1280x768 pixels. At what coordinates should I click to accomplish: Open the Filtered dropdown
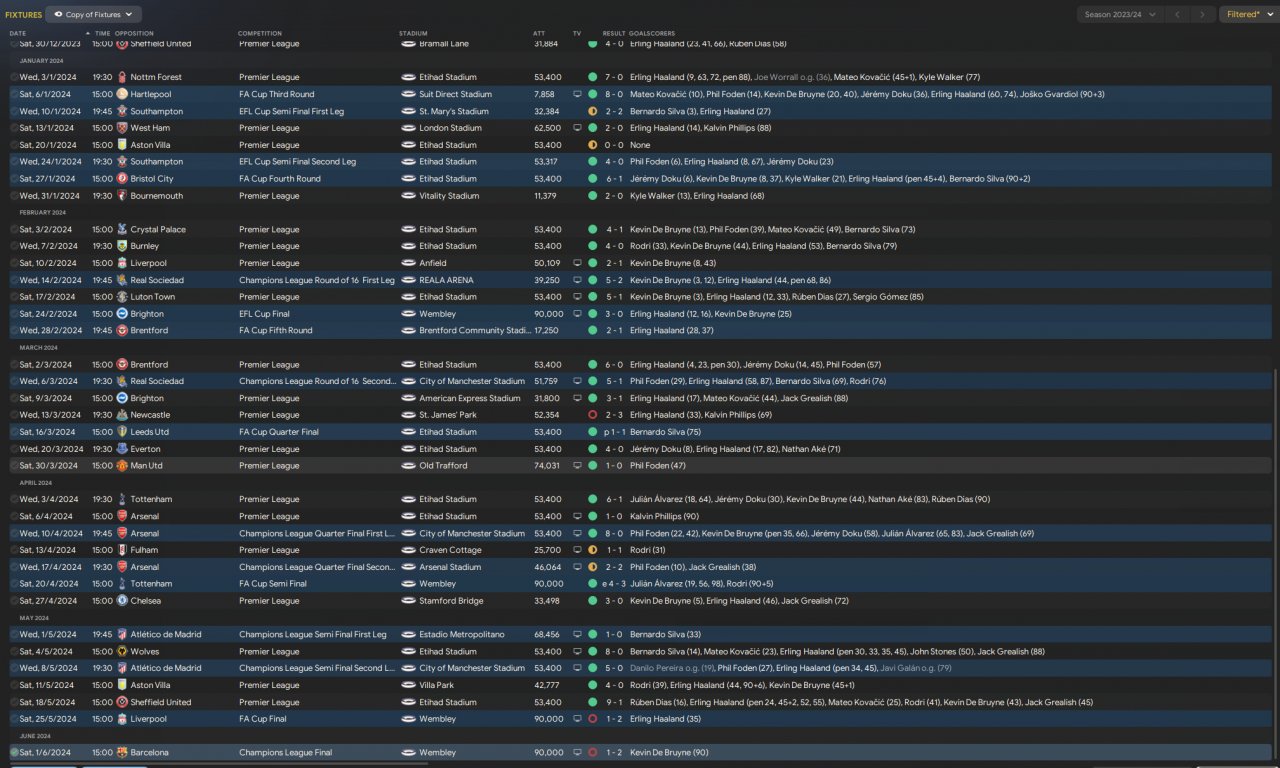1250,15
